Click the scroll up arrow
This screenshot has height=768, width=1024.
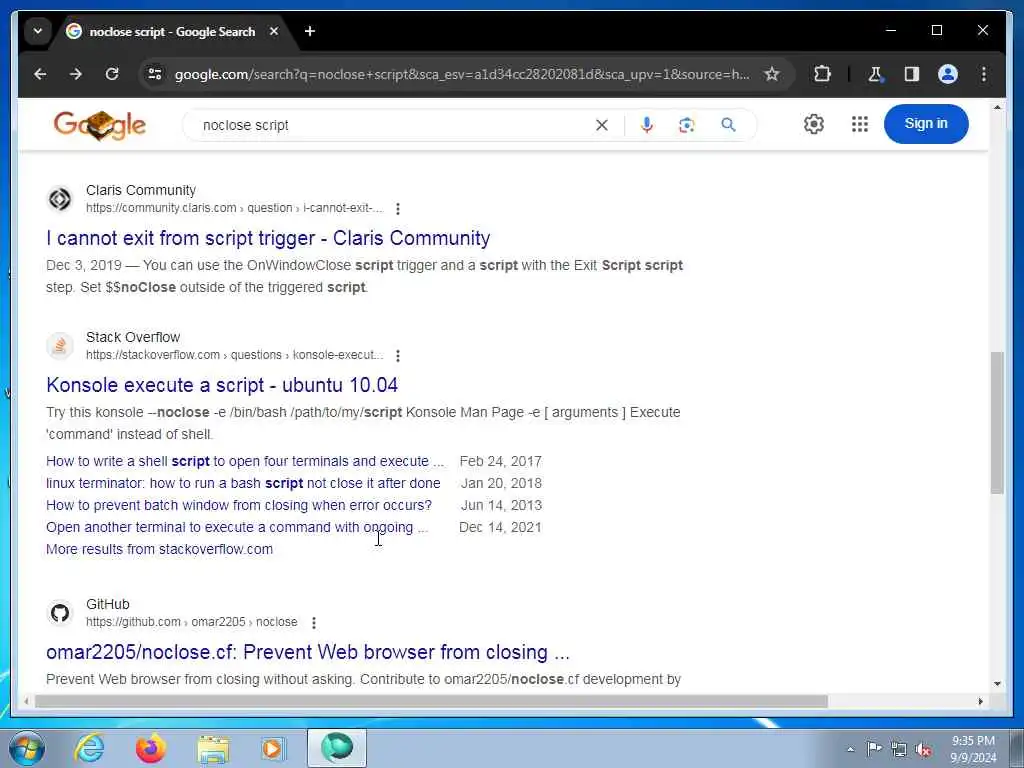997,107
